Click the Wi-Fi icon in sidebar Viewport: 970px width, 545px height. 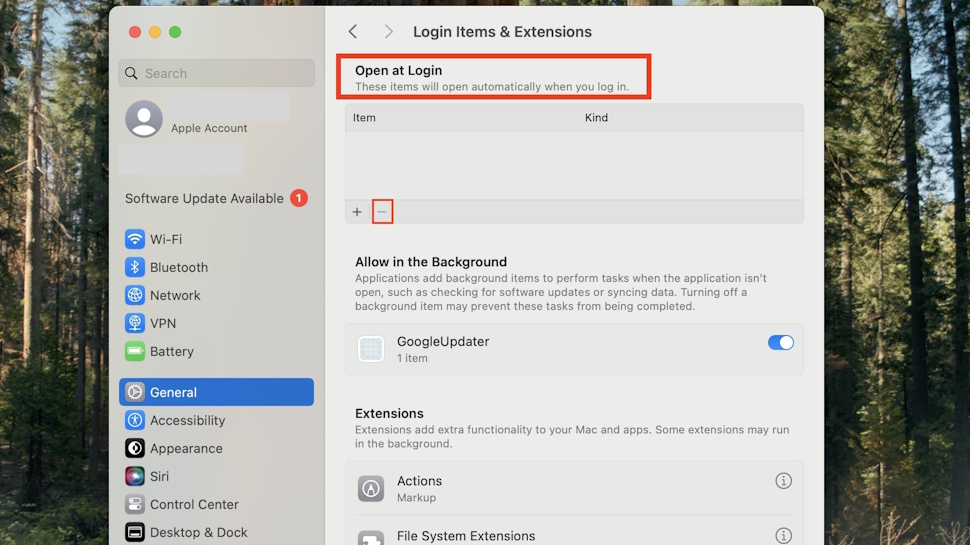(134, 239)
